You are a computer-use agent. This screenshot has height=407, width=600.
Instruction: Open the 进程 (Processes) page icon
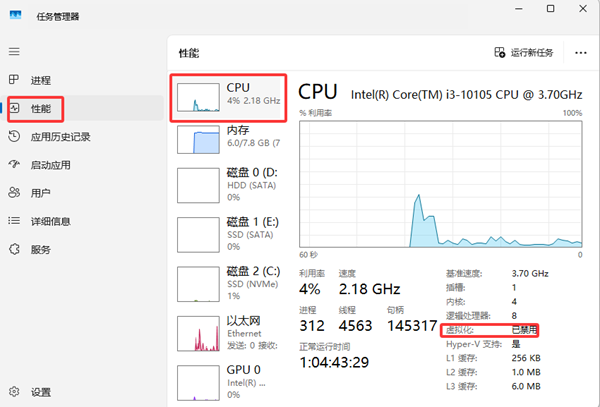14,80
